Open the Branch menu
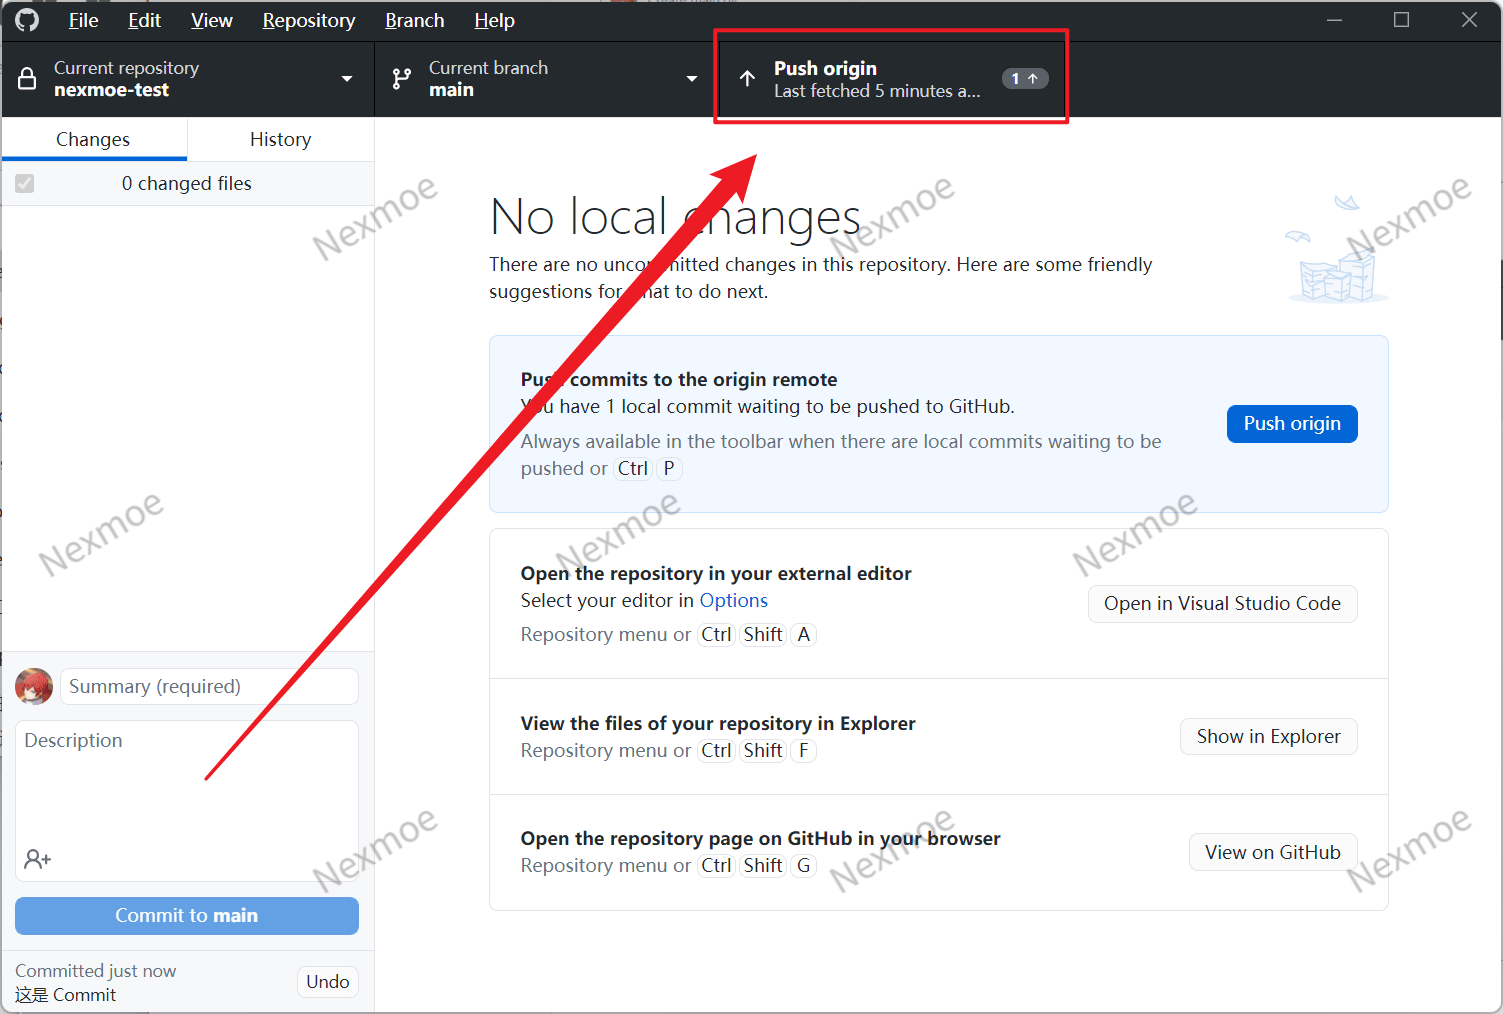1503x1014 pixels. coord(414,21)
